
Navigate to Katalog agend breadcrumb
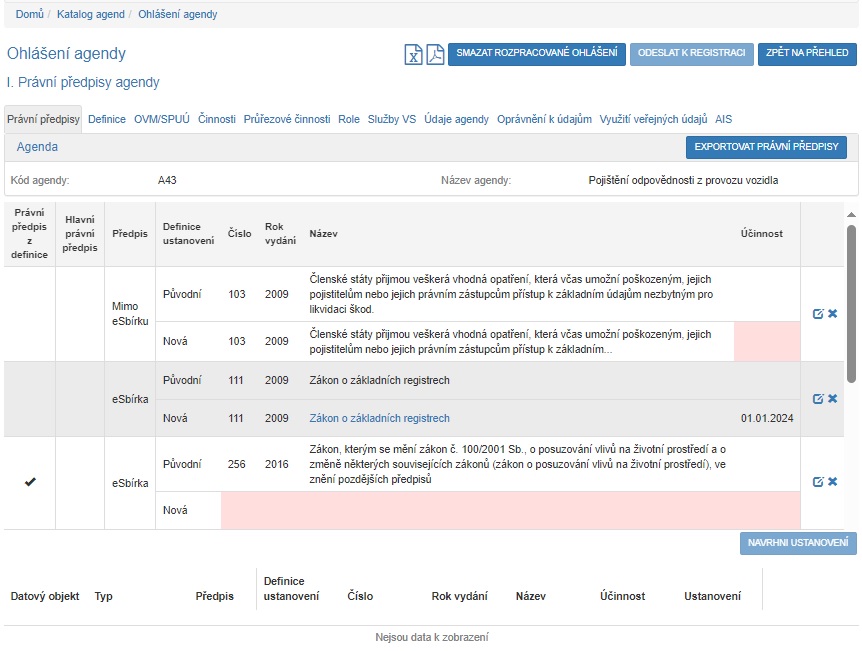pos(91,14)
